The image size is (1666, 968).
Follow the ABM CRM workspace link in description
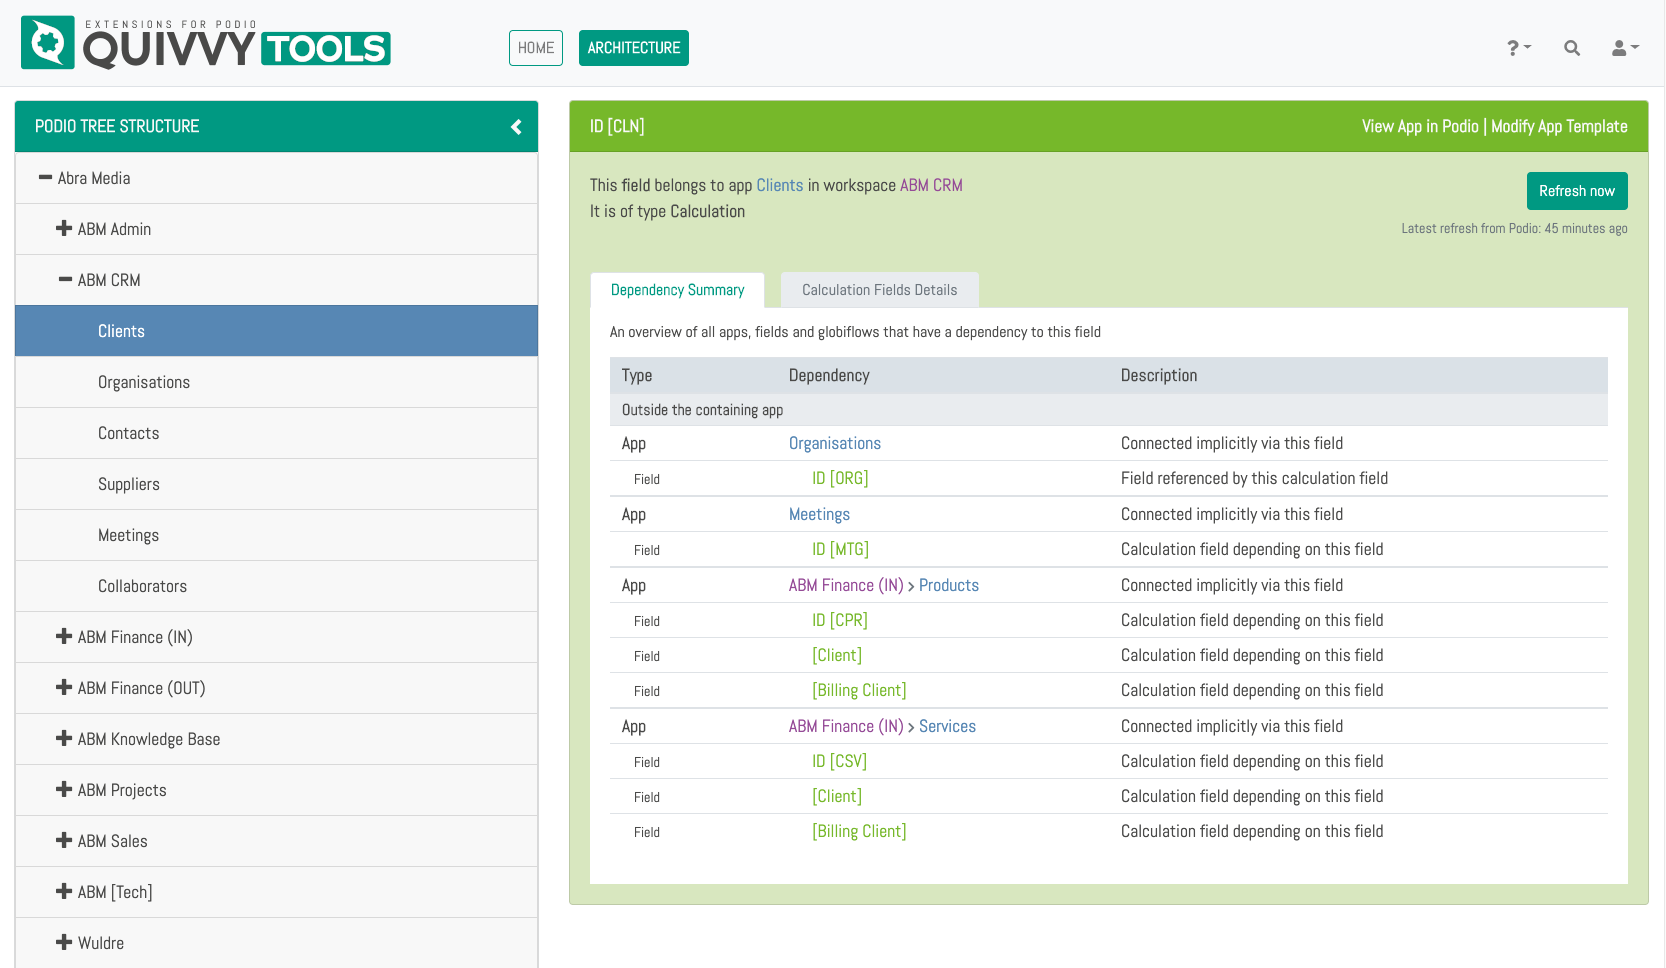[x=931, y=186]
